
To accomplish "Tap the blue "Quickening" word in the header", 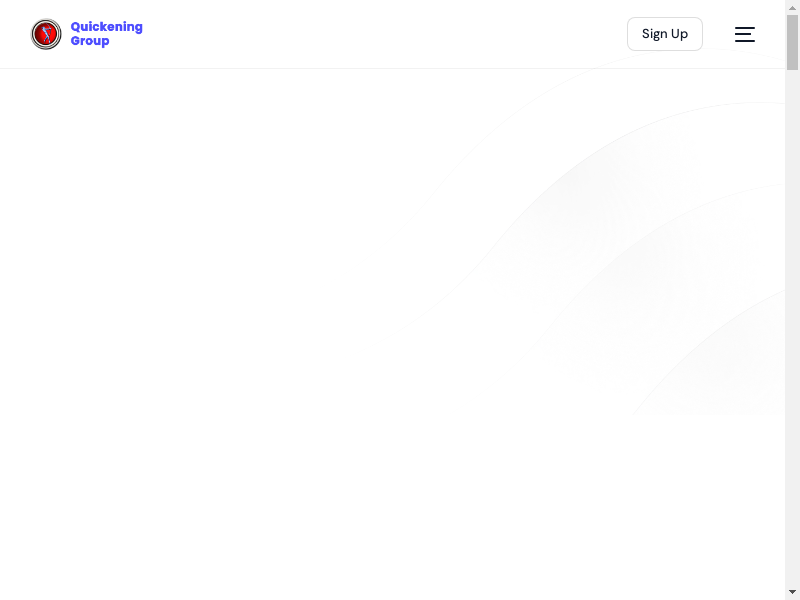I will [106, 27].
